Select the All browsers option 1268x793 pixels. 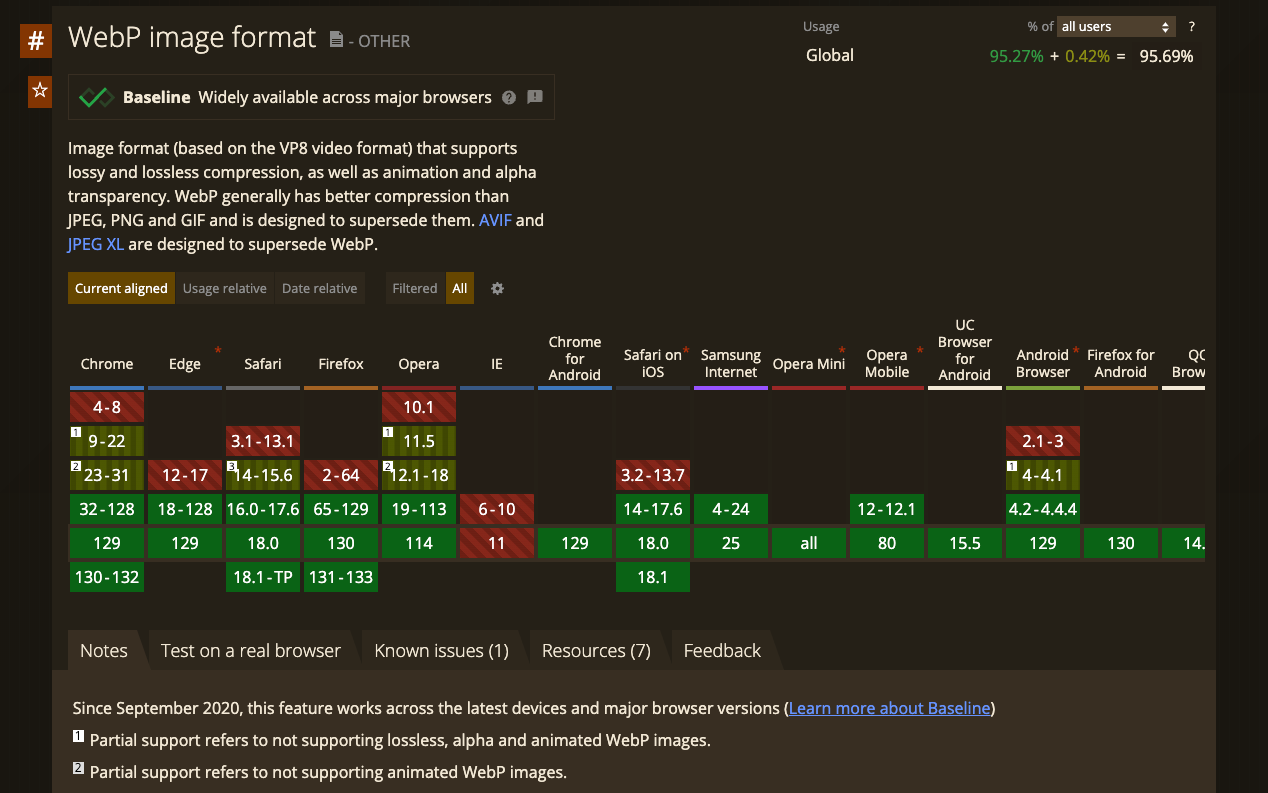tap(460, 288)
